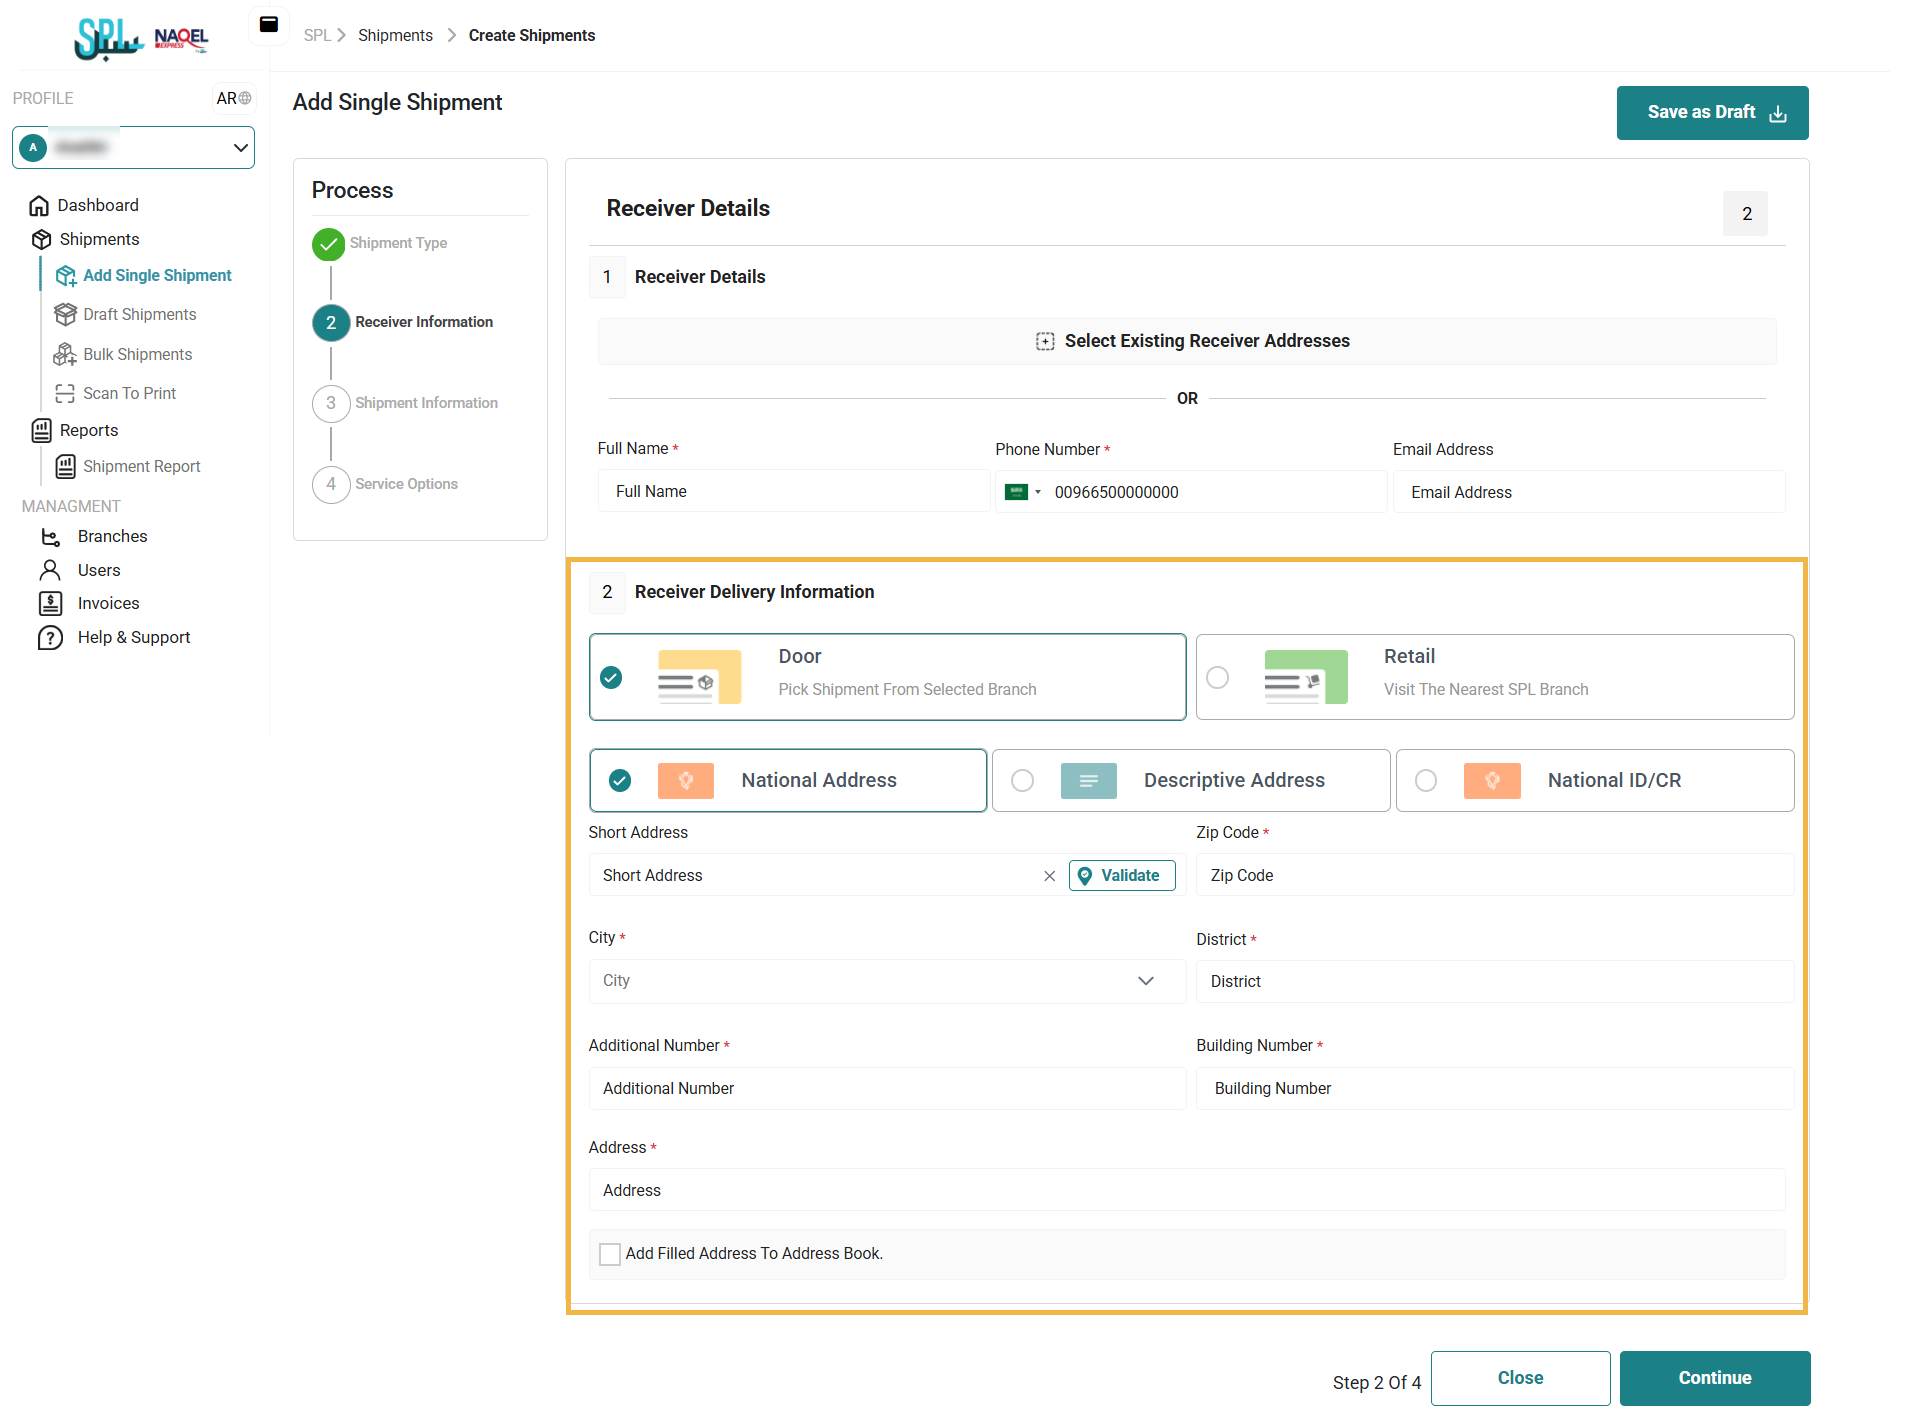
Task: Click the sidebar collapse icon near breadcrumb
Action: tap(269, 25)
